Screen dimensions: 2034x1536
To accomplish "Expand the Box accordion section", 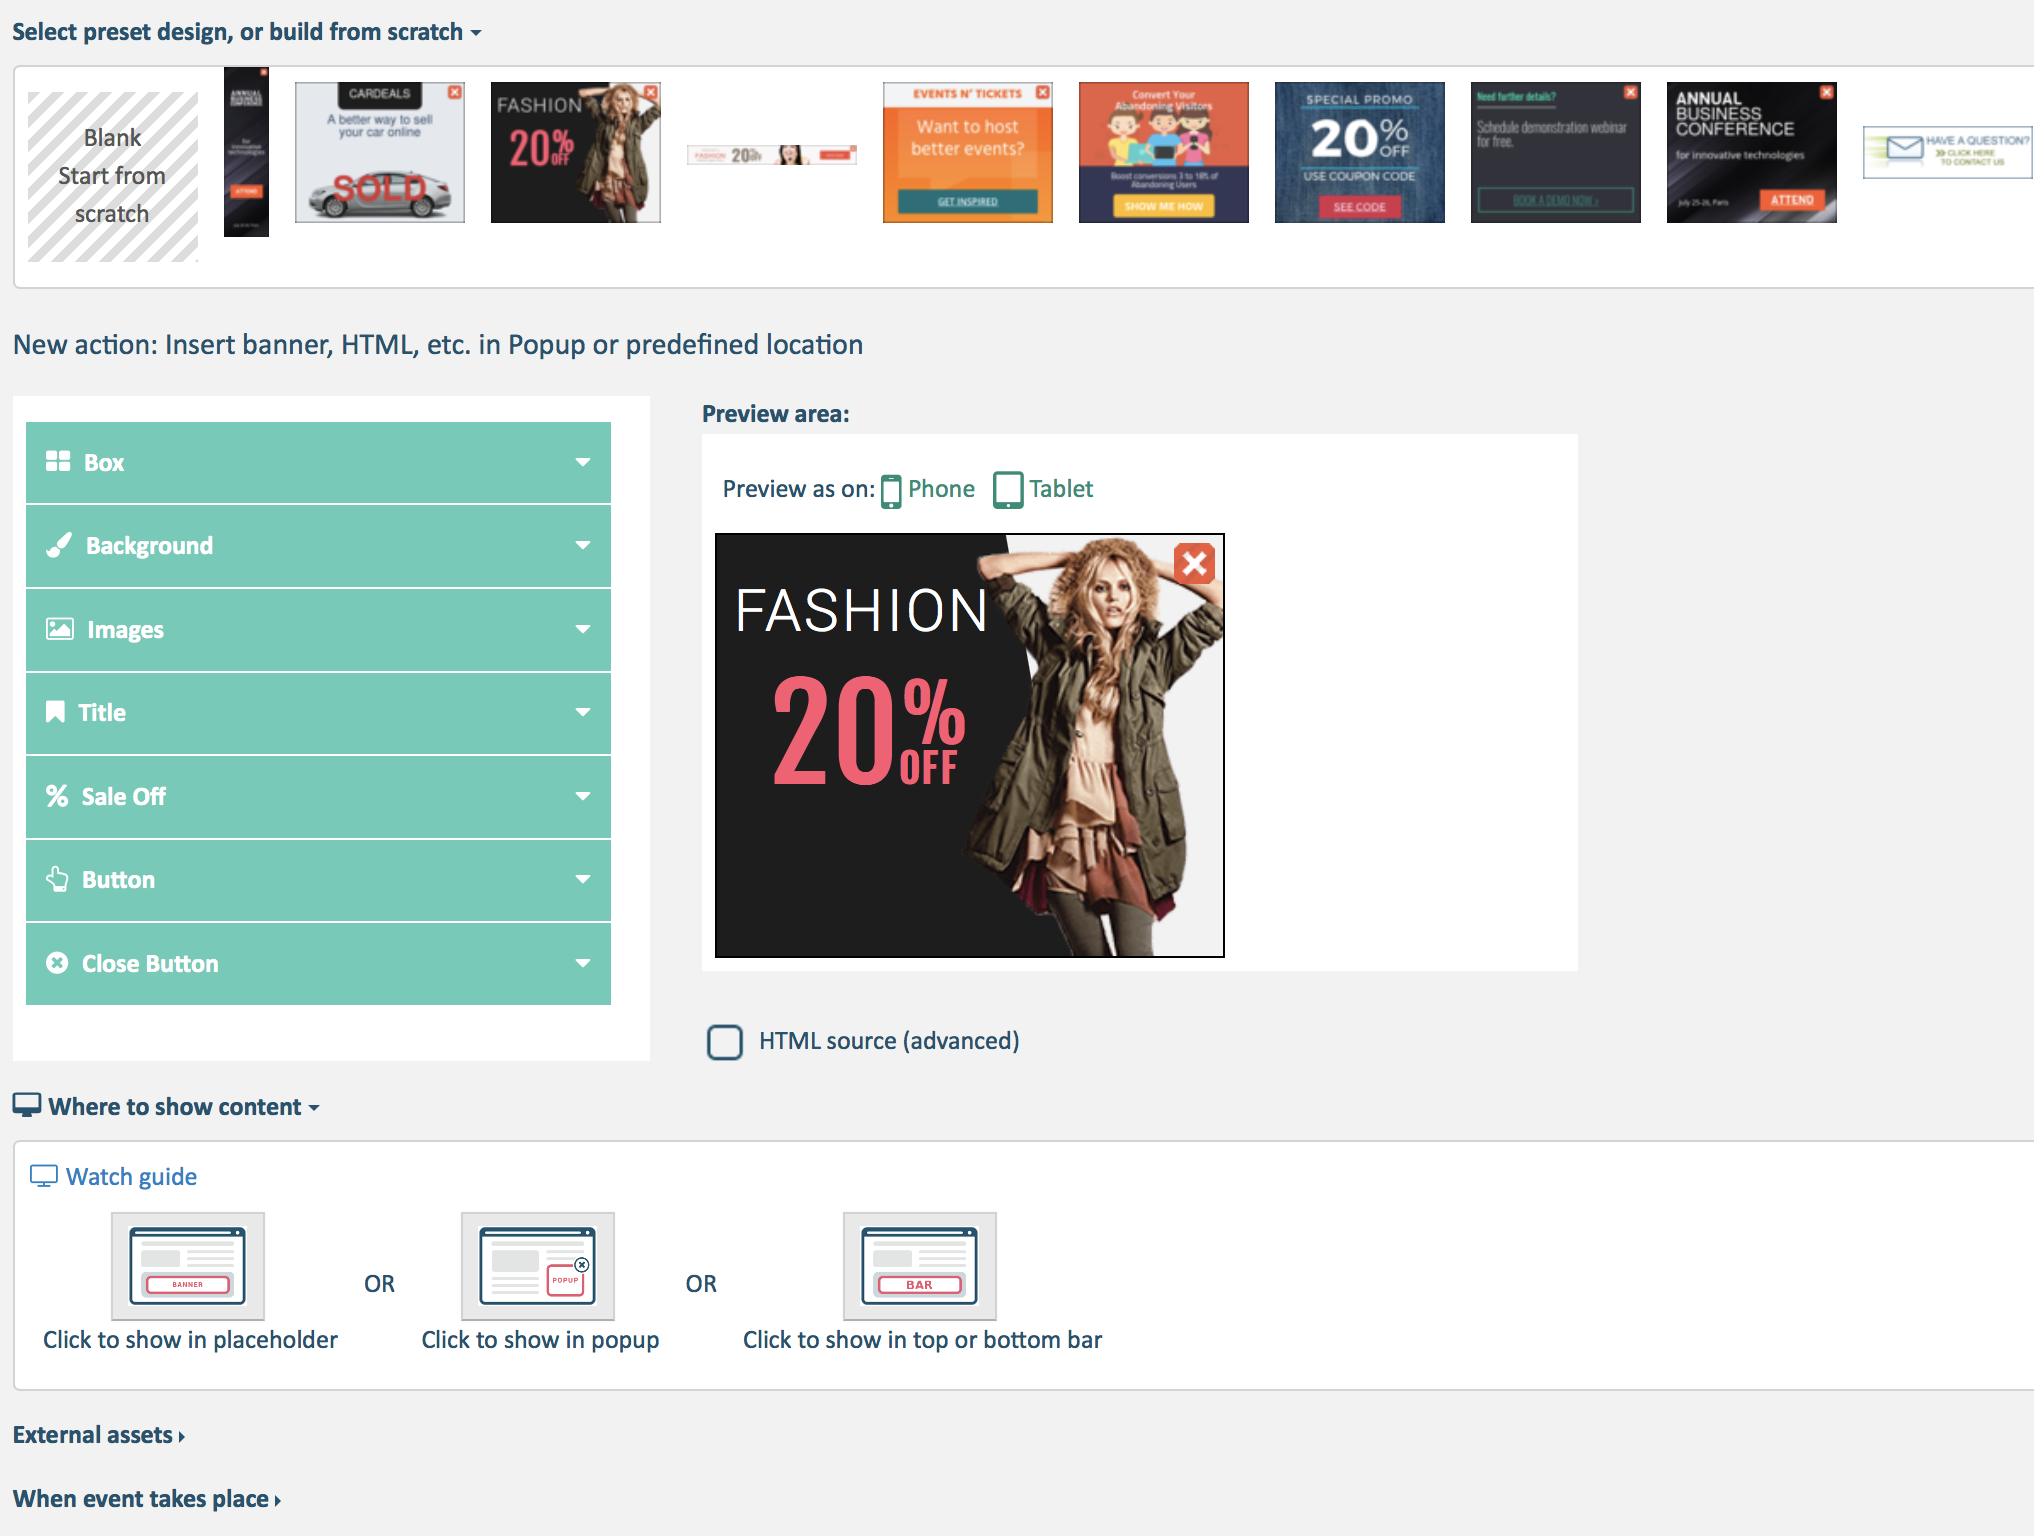I will click(x=318, y=462).
